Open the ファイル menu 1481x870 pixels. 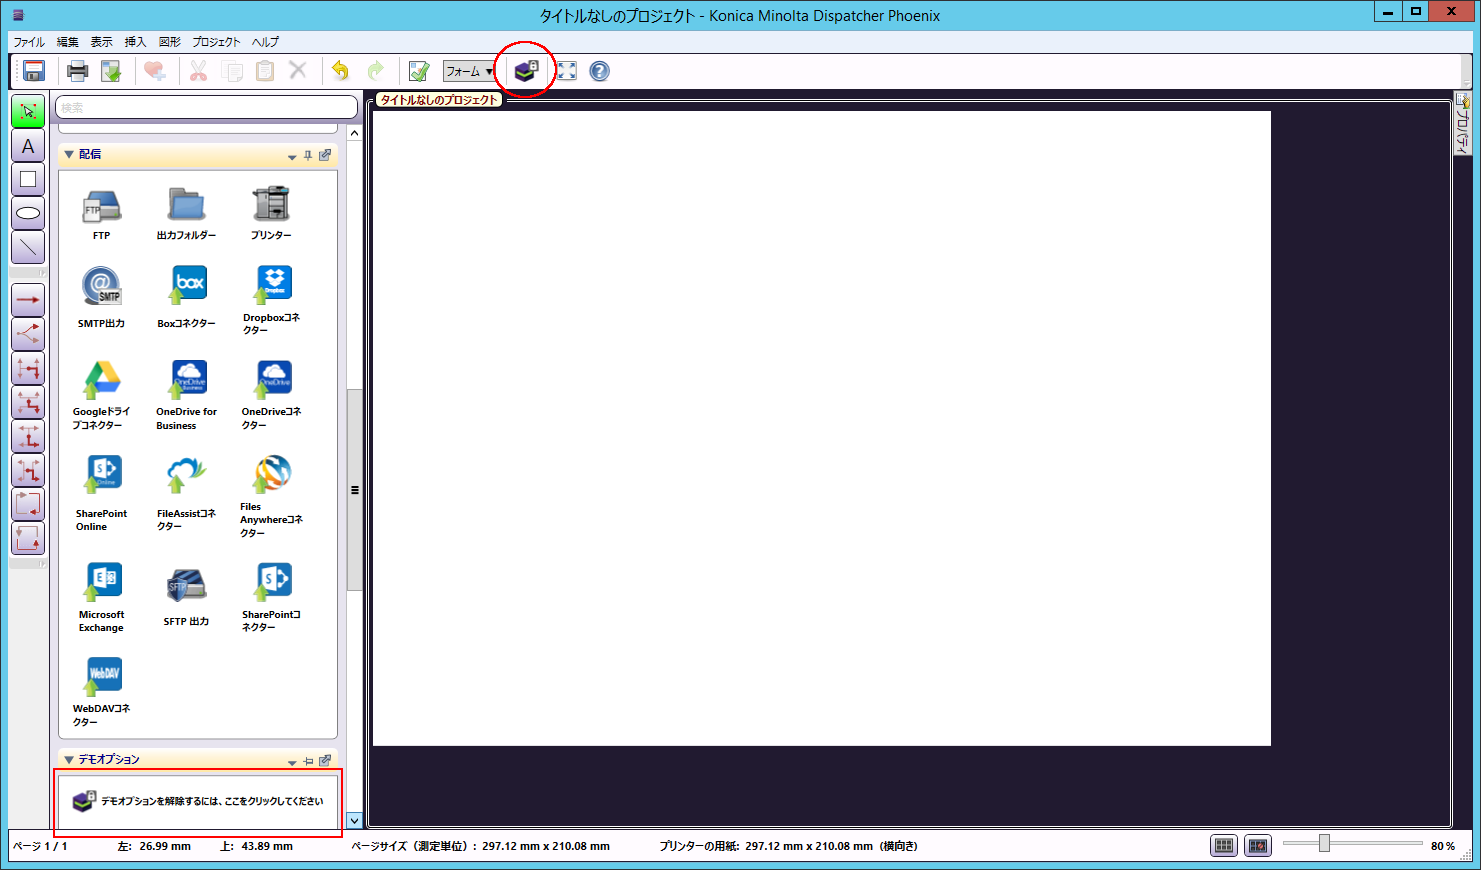(29, 42)
